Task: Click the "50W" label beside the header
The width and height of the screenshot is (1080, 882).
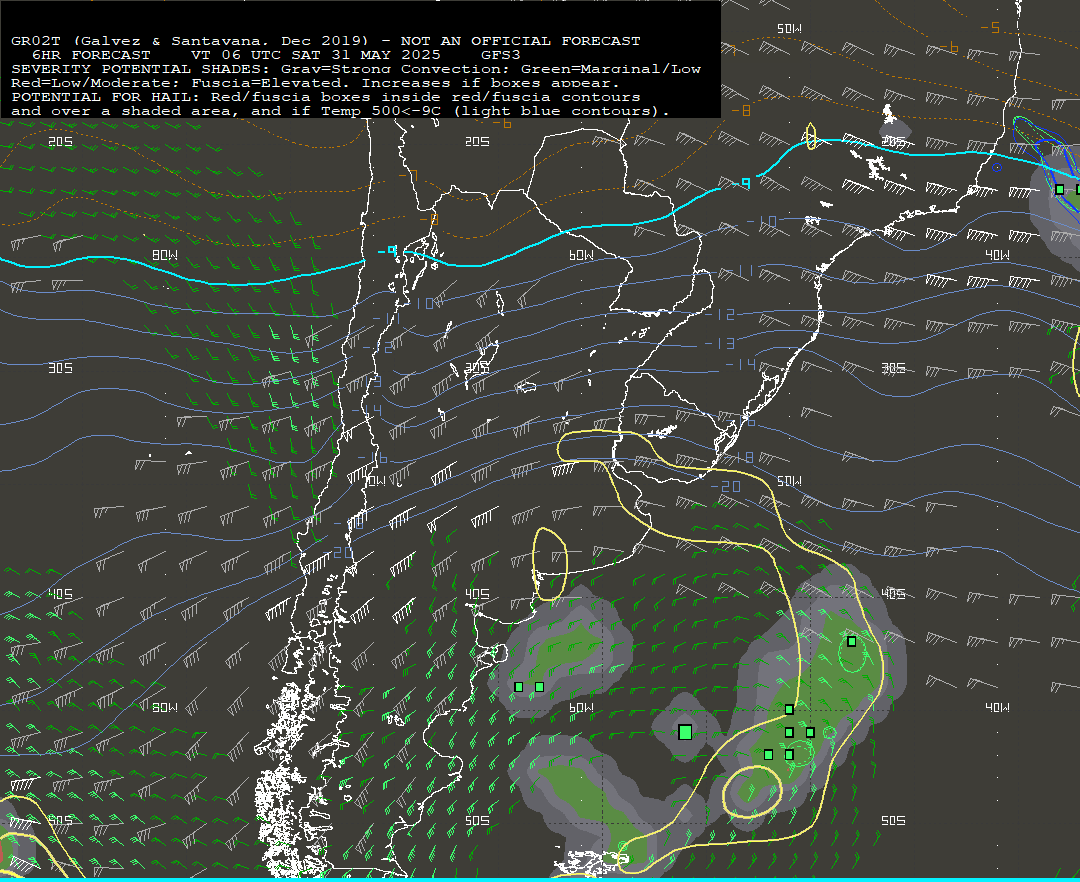Action: point(789,29)
